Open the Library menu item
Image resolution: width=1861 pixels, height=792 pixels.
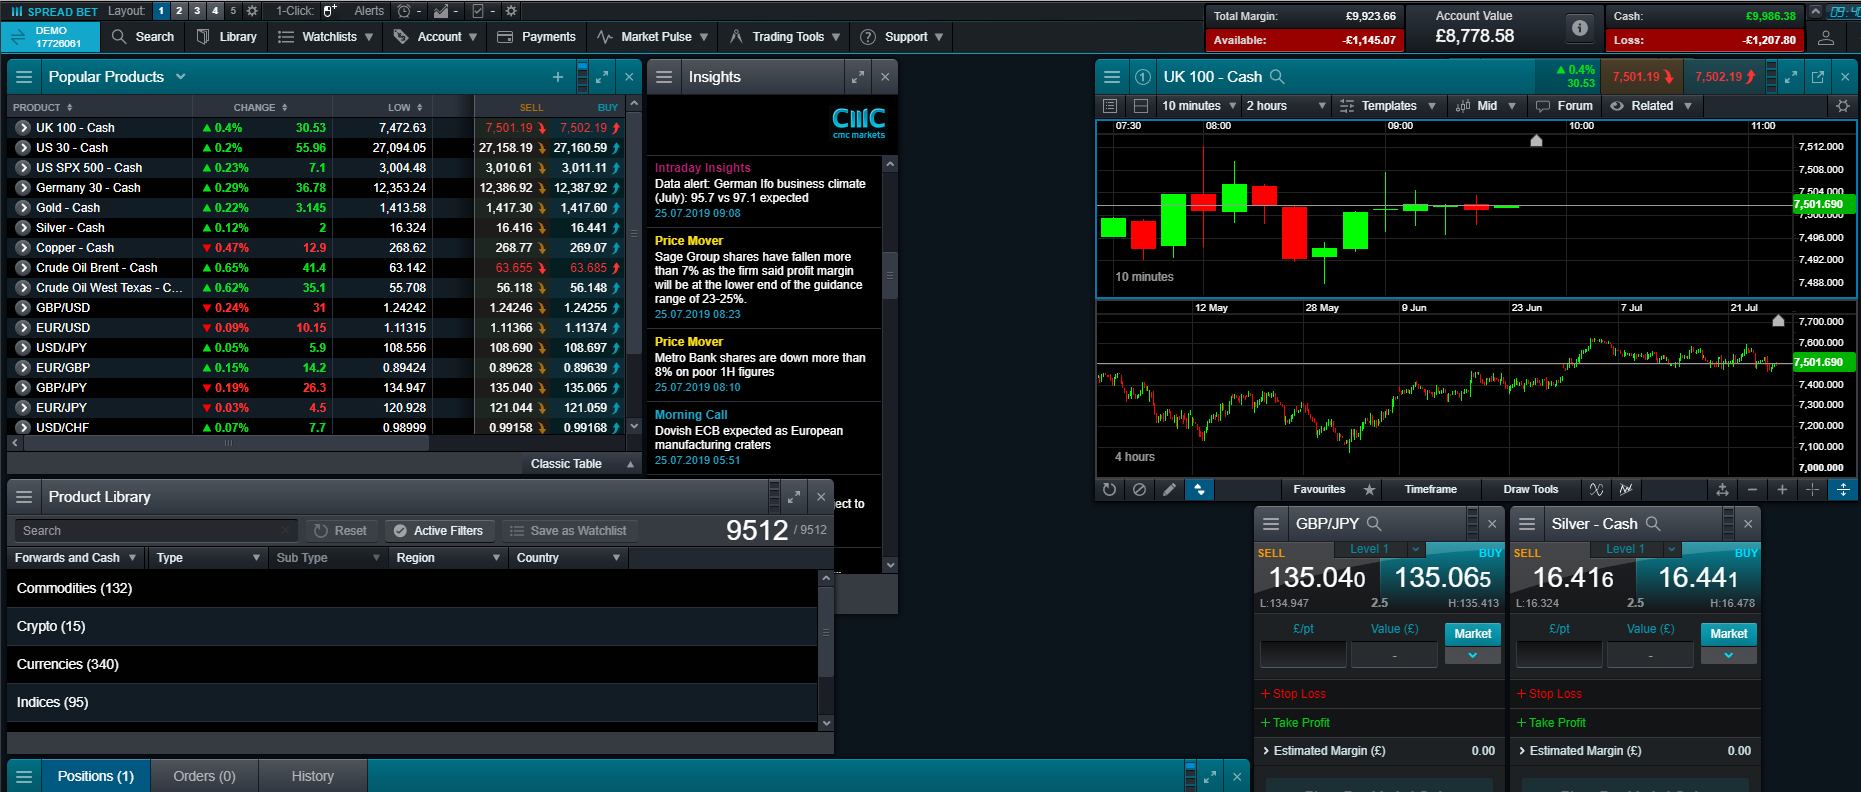(x=227, y=37)
